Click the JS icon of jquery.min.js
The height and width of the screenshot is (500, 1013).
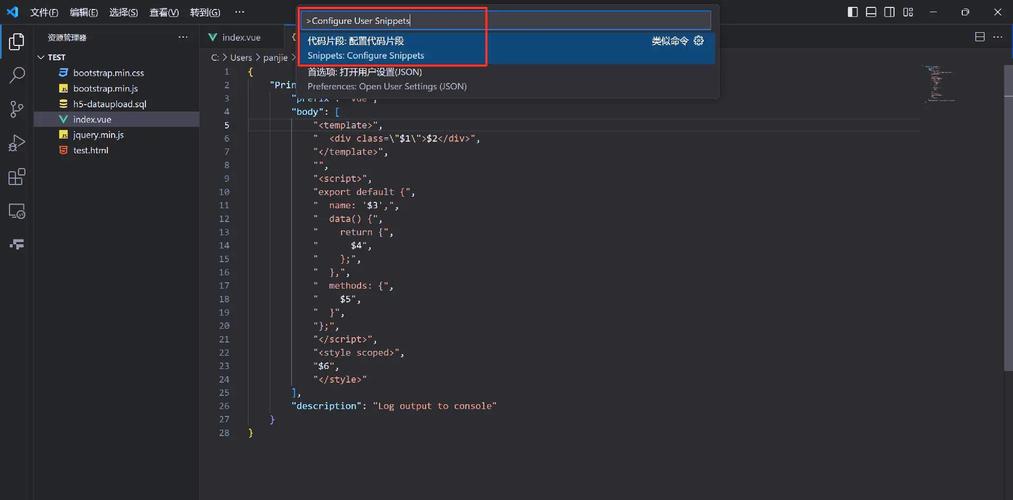pyautogui.click(x=63, y=135)
